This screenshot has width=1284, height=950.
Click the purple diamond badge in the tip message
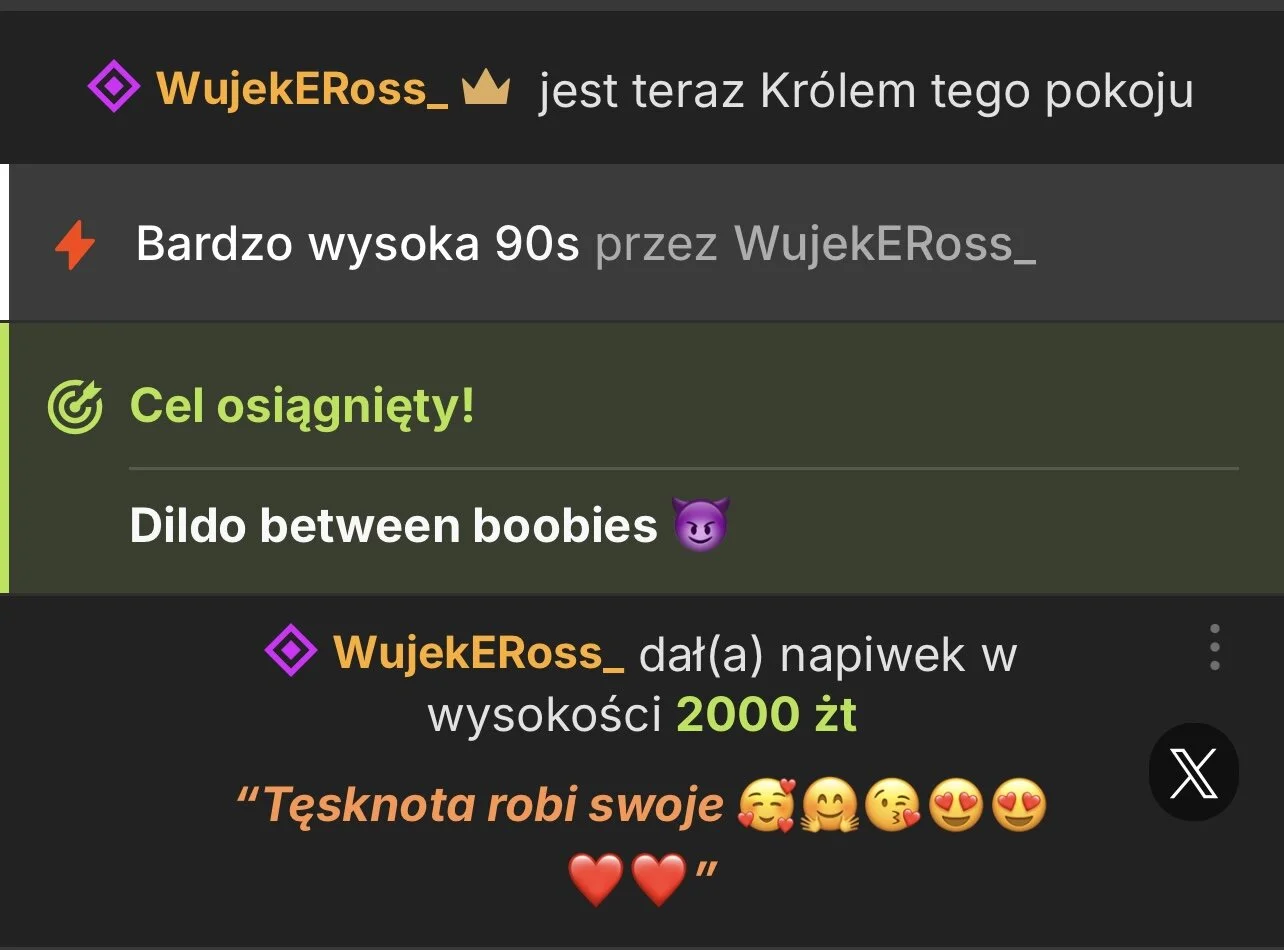point(291,652)
